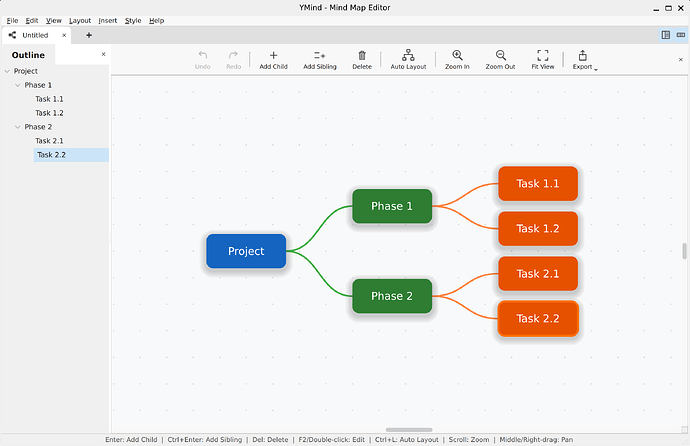Delete the selected node with trash icon
This screenshot has height=446, width=690.
click(362, 60)
